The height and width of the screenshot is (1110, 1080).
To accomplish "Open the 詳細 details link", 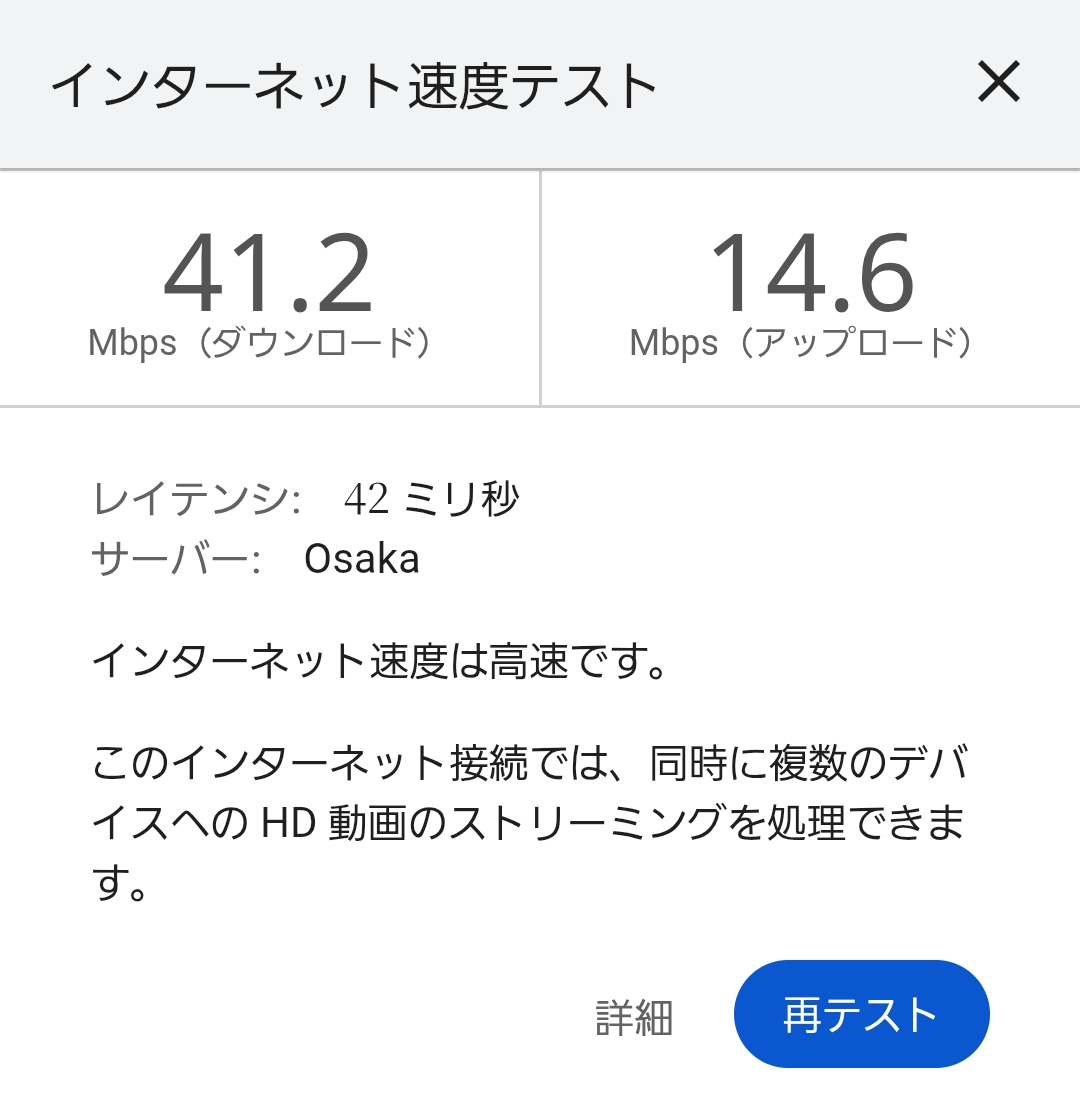I will pyautogui.click(x=634, y=1018).
